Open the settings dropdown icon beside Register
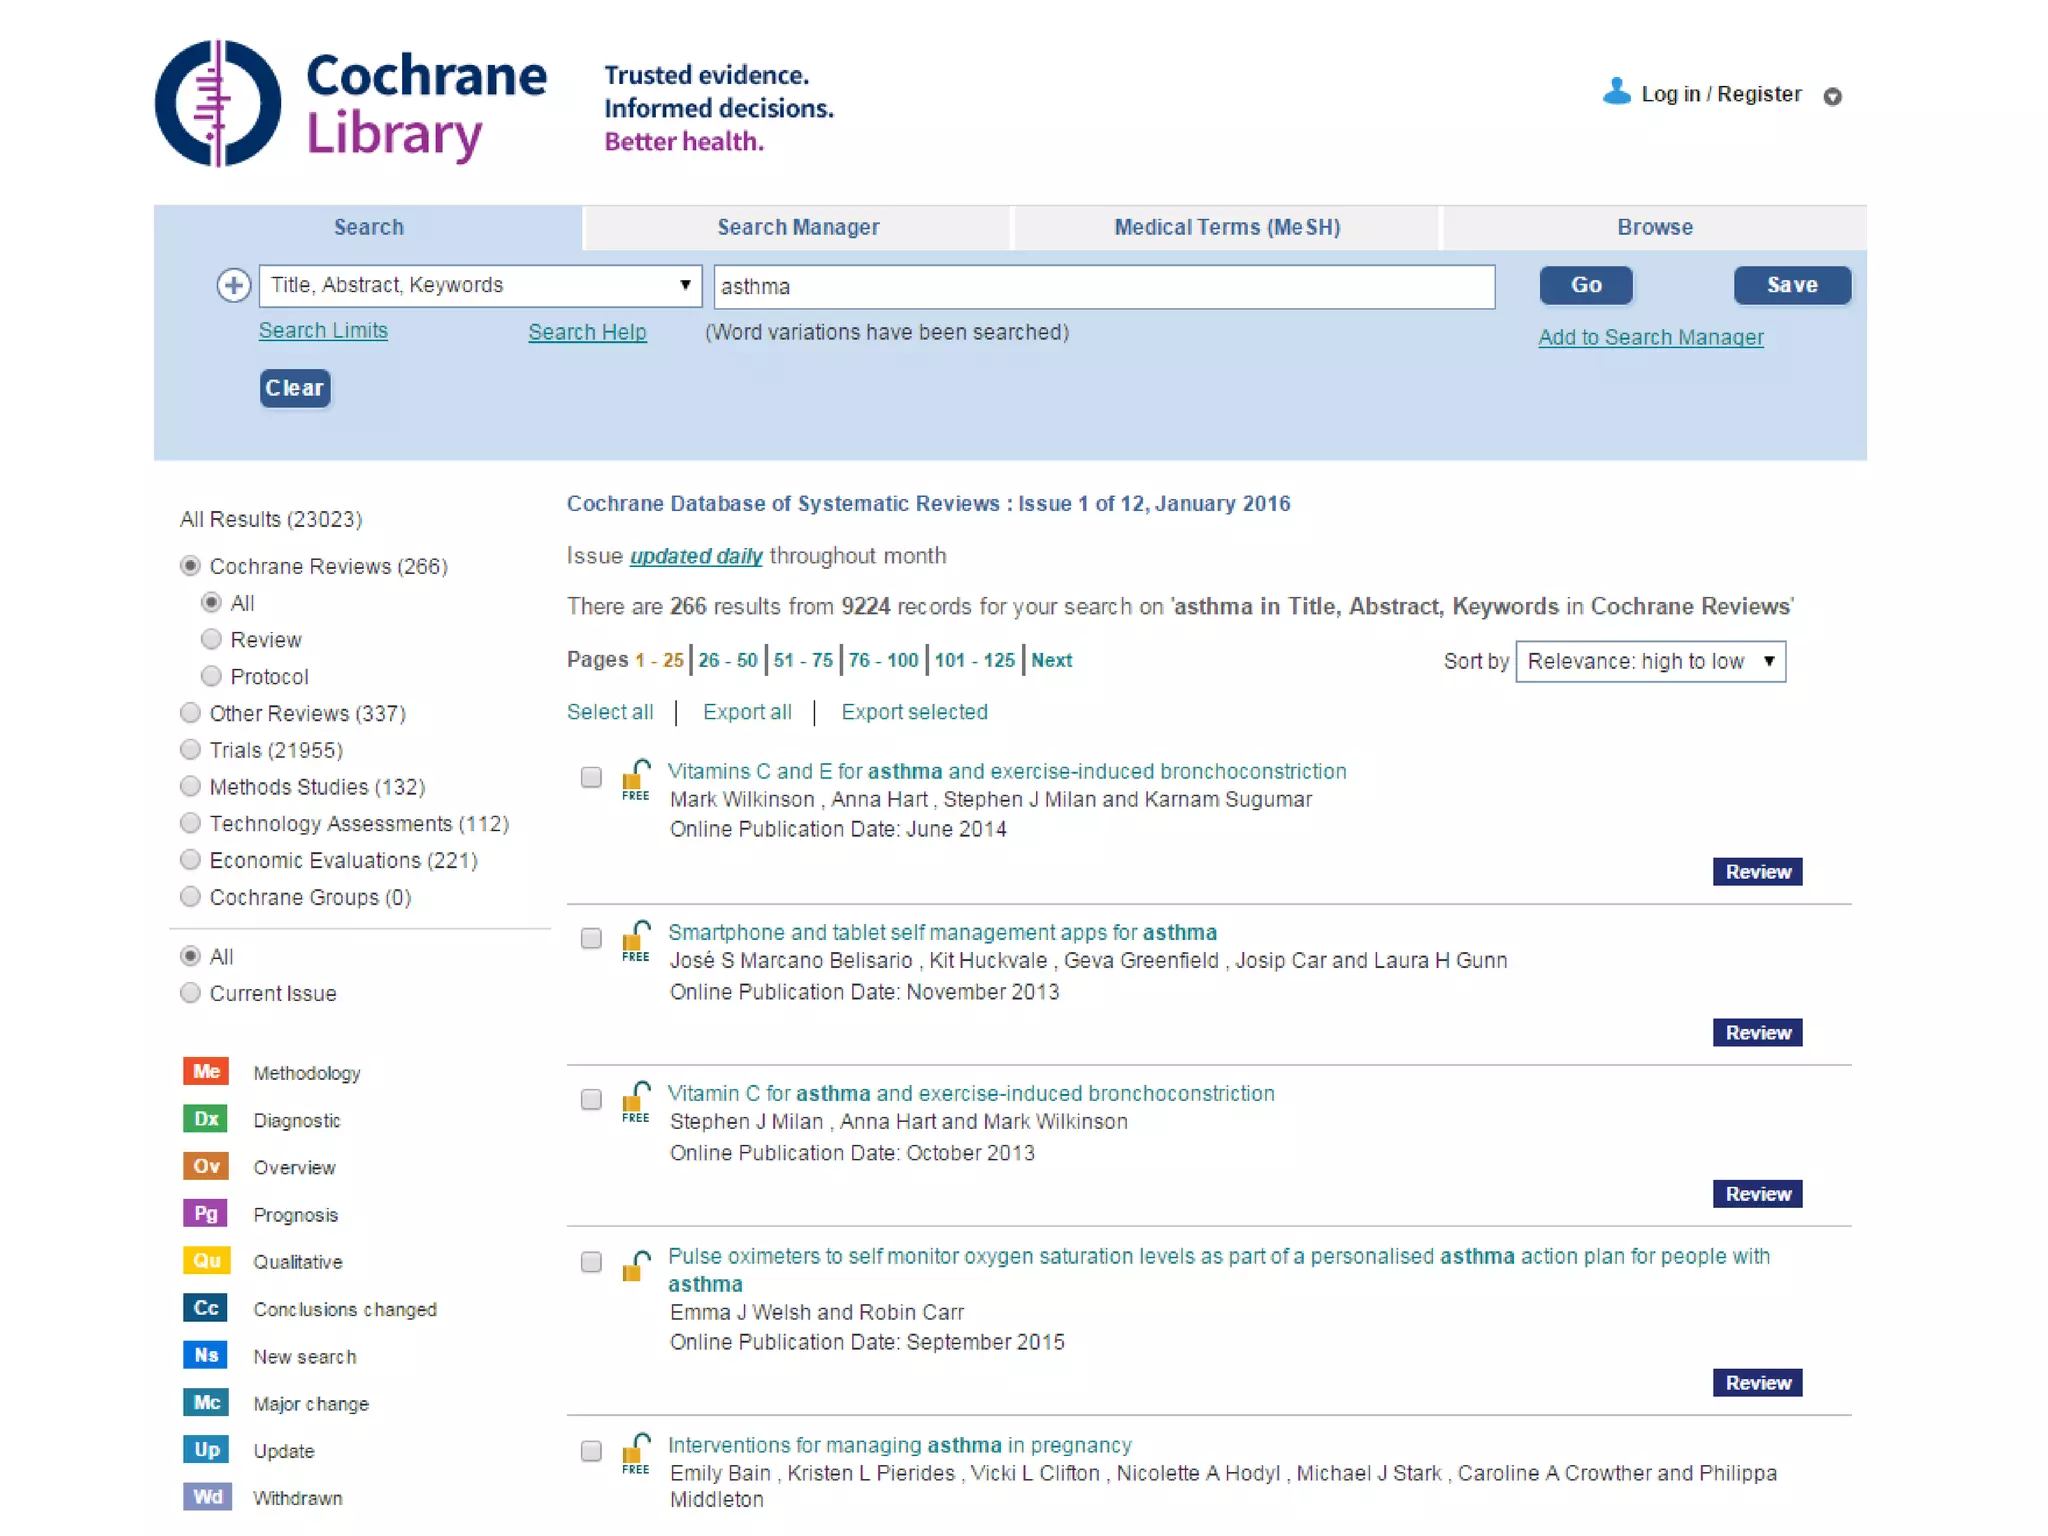2048x1536 pixels. [1832, 96]
